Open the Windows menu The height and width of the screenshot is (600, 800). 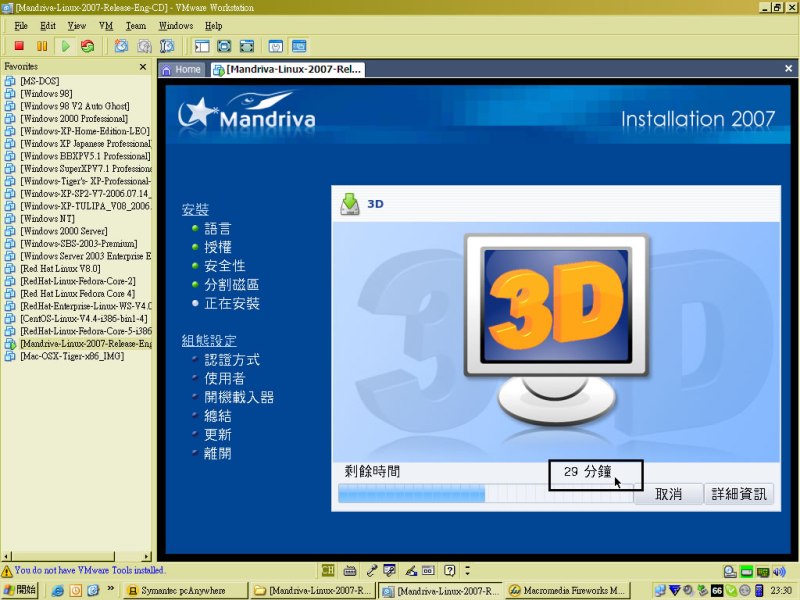pyautogui.click(x=176, y=26)
